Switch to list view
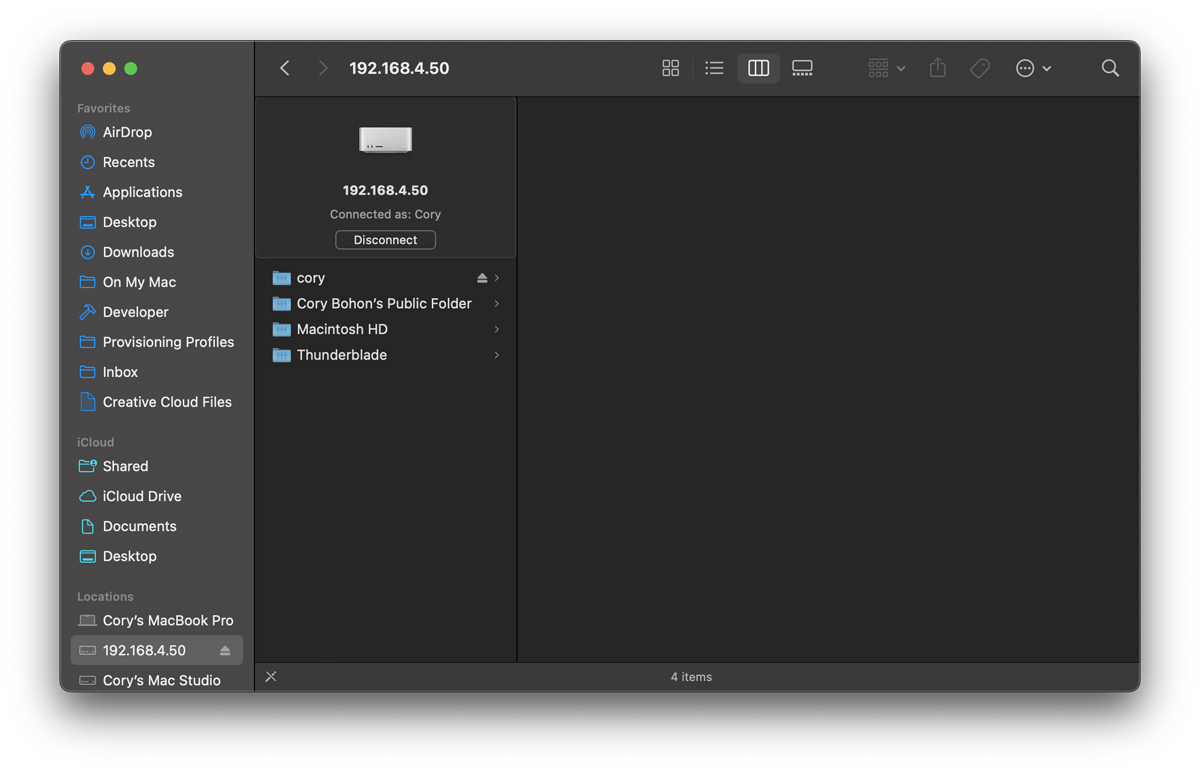 pyautogui.click(x=714, y=68)
